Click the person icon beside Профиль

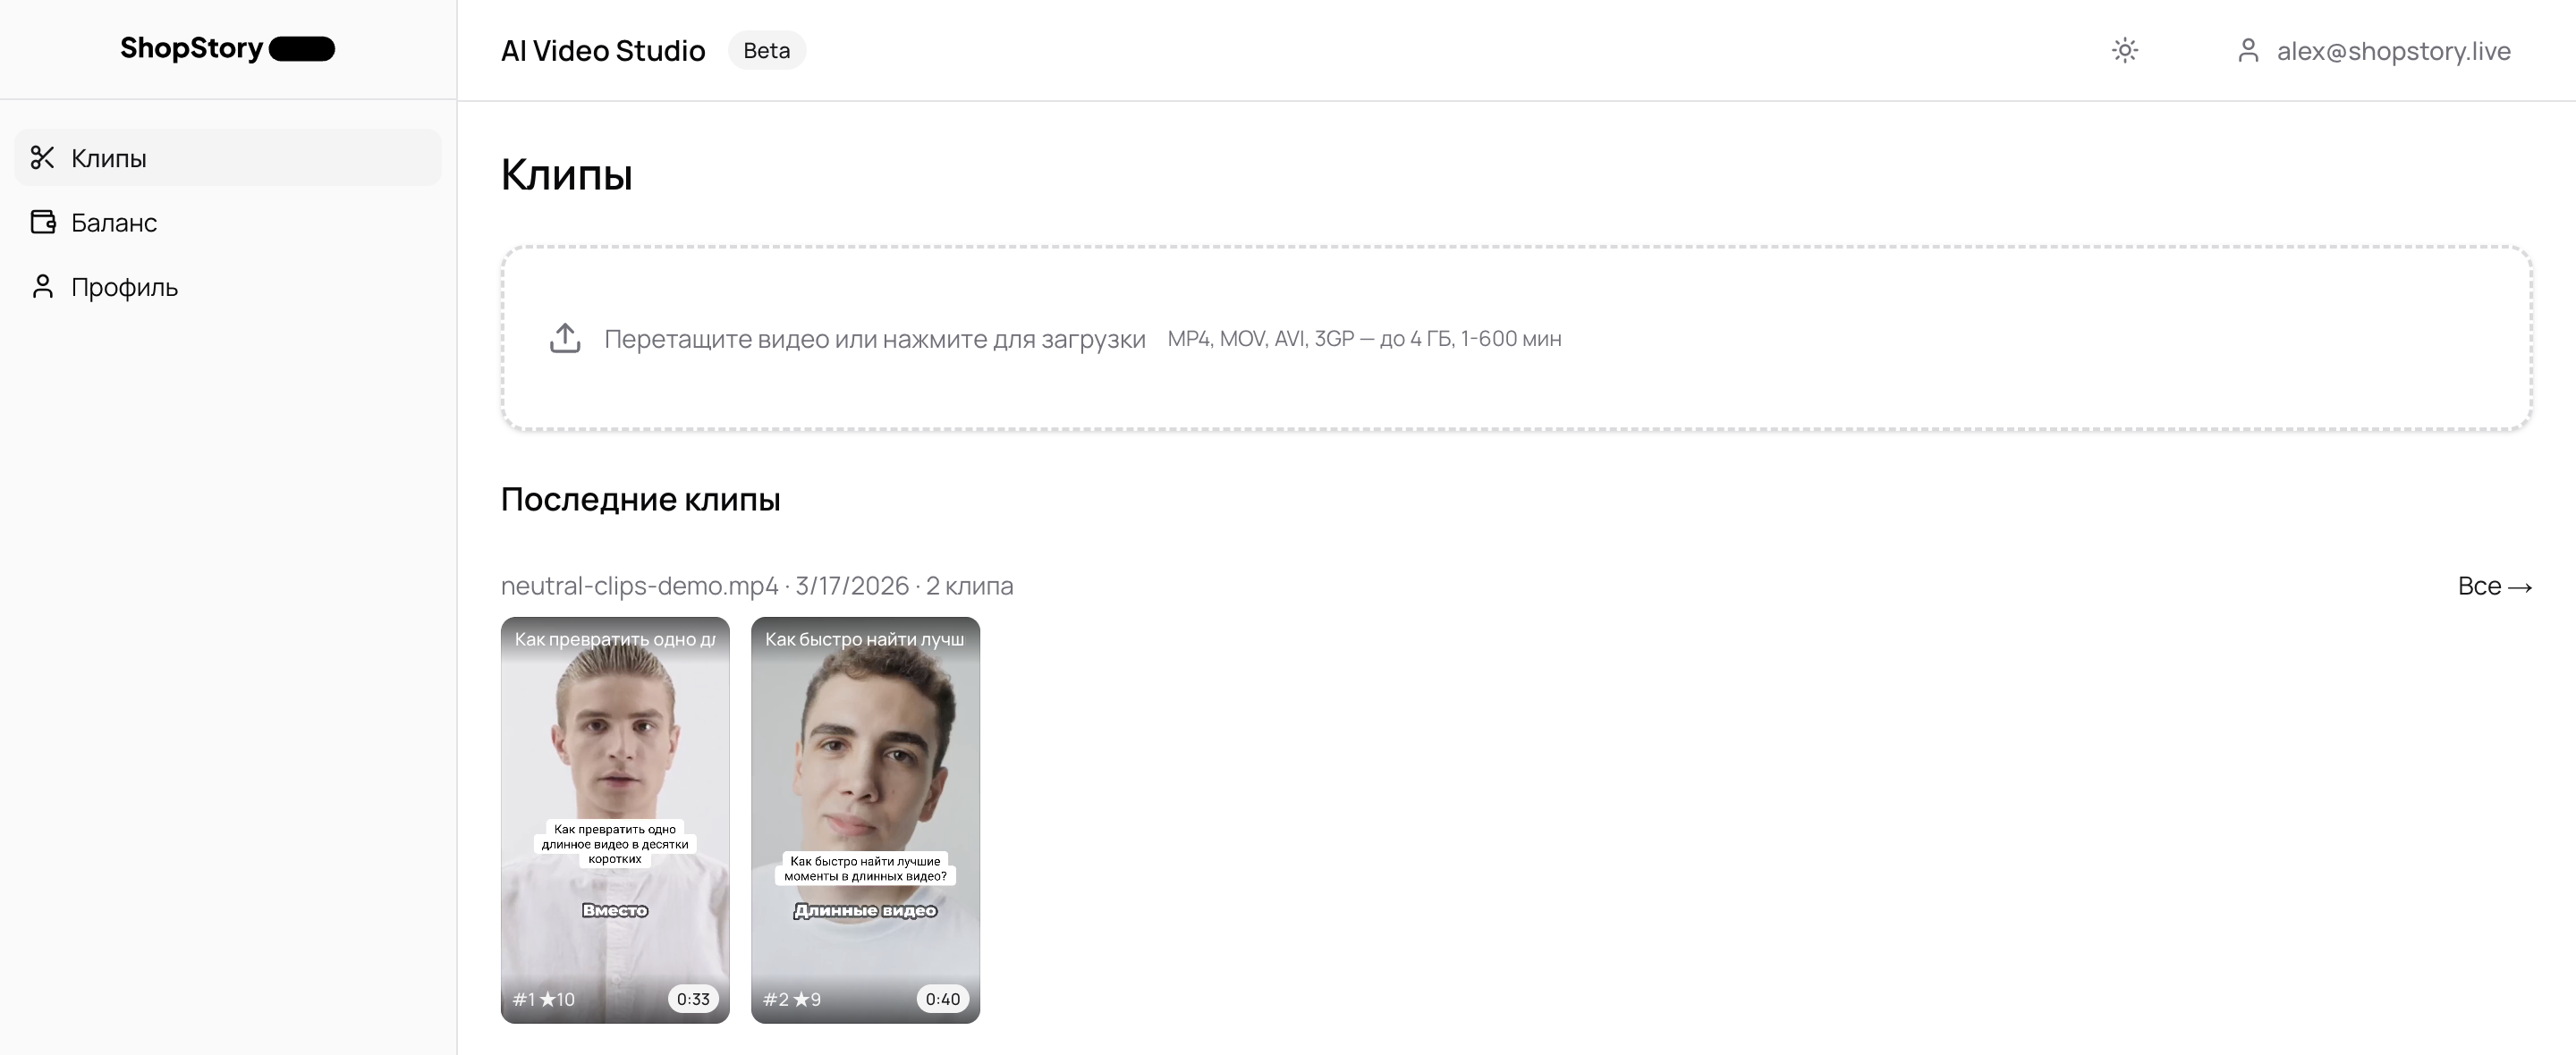[42, 287]
